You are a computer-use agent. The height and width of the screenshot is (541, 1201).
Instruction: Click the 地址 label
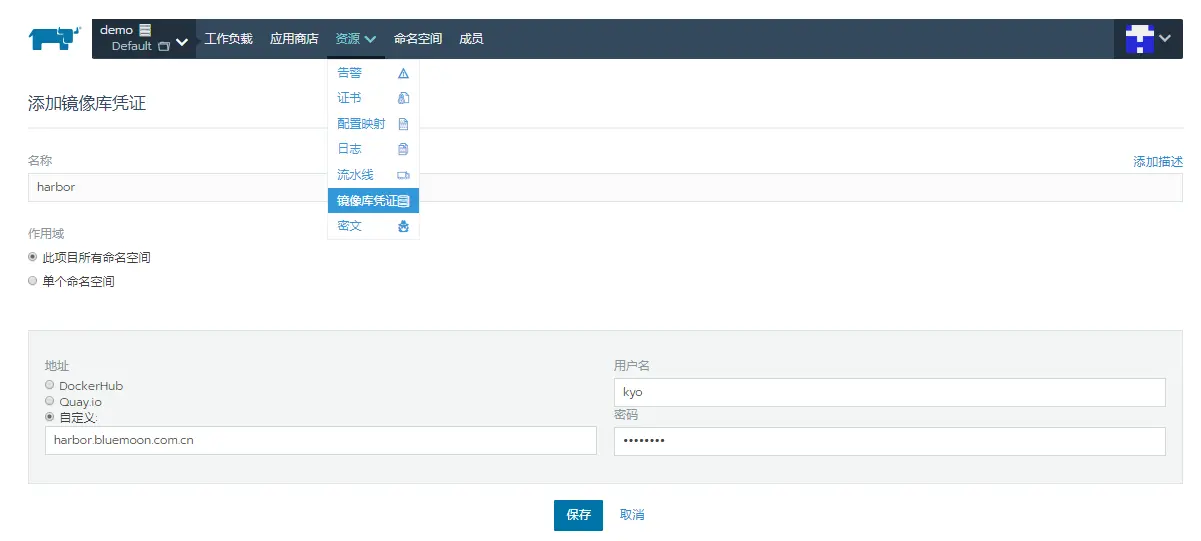coord(57,366)
